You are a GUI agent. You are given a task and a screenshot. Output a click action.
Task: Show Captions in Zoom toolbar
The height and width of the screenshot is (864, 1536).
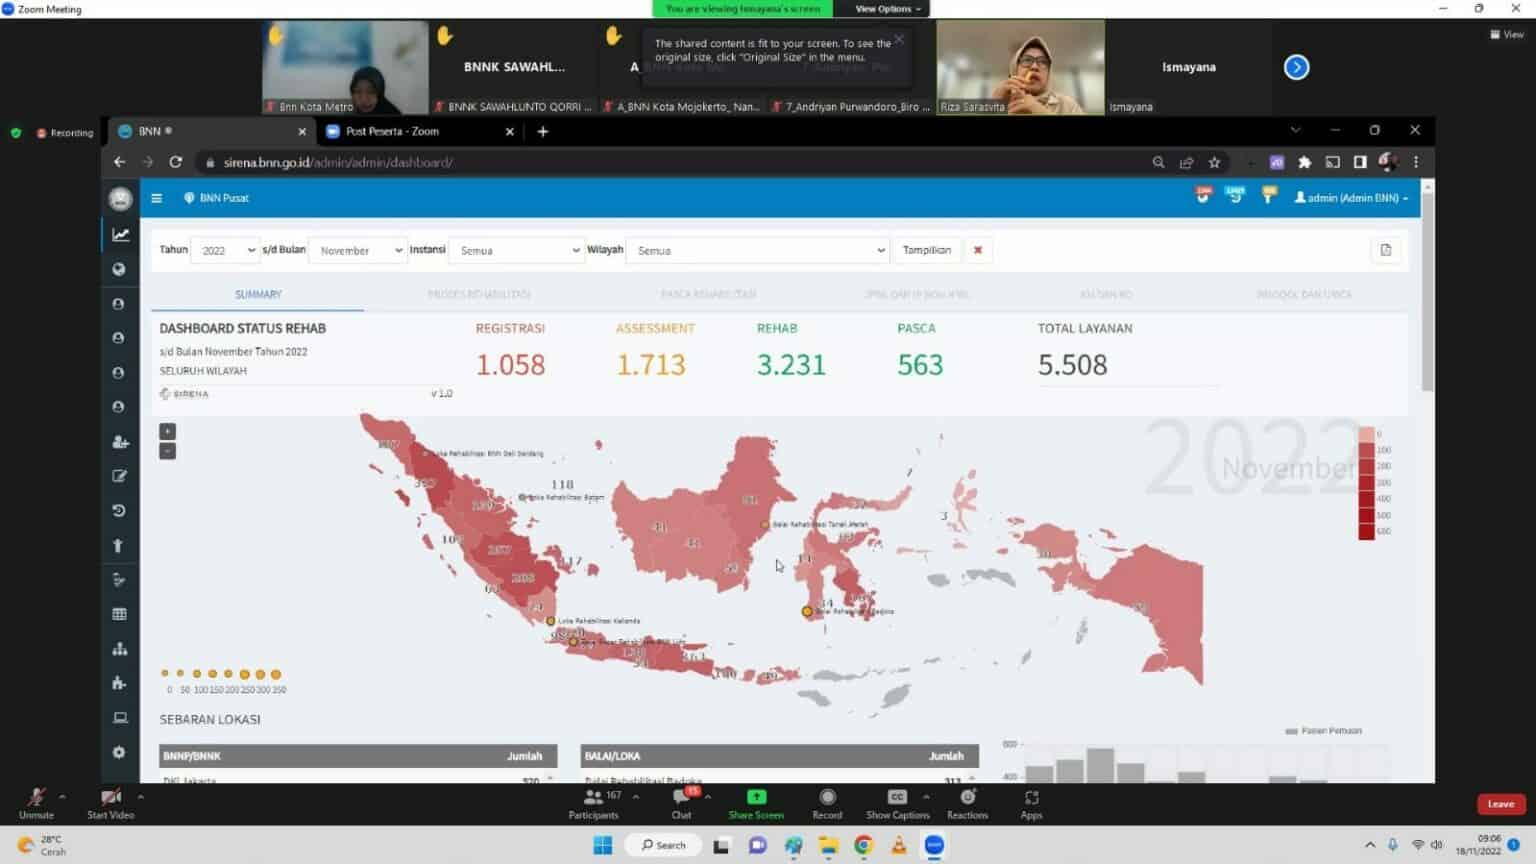(897, 803)
